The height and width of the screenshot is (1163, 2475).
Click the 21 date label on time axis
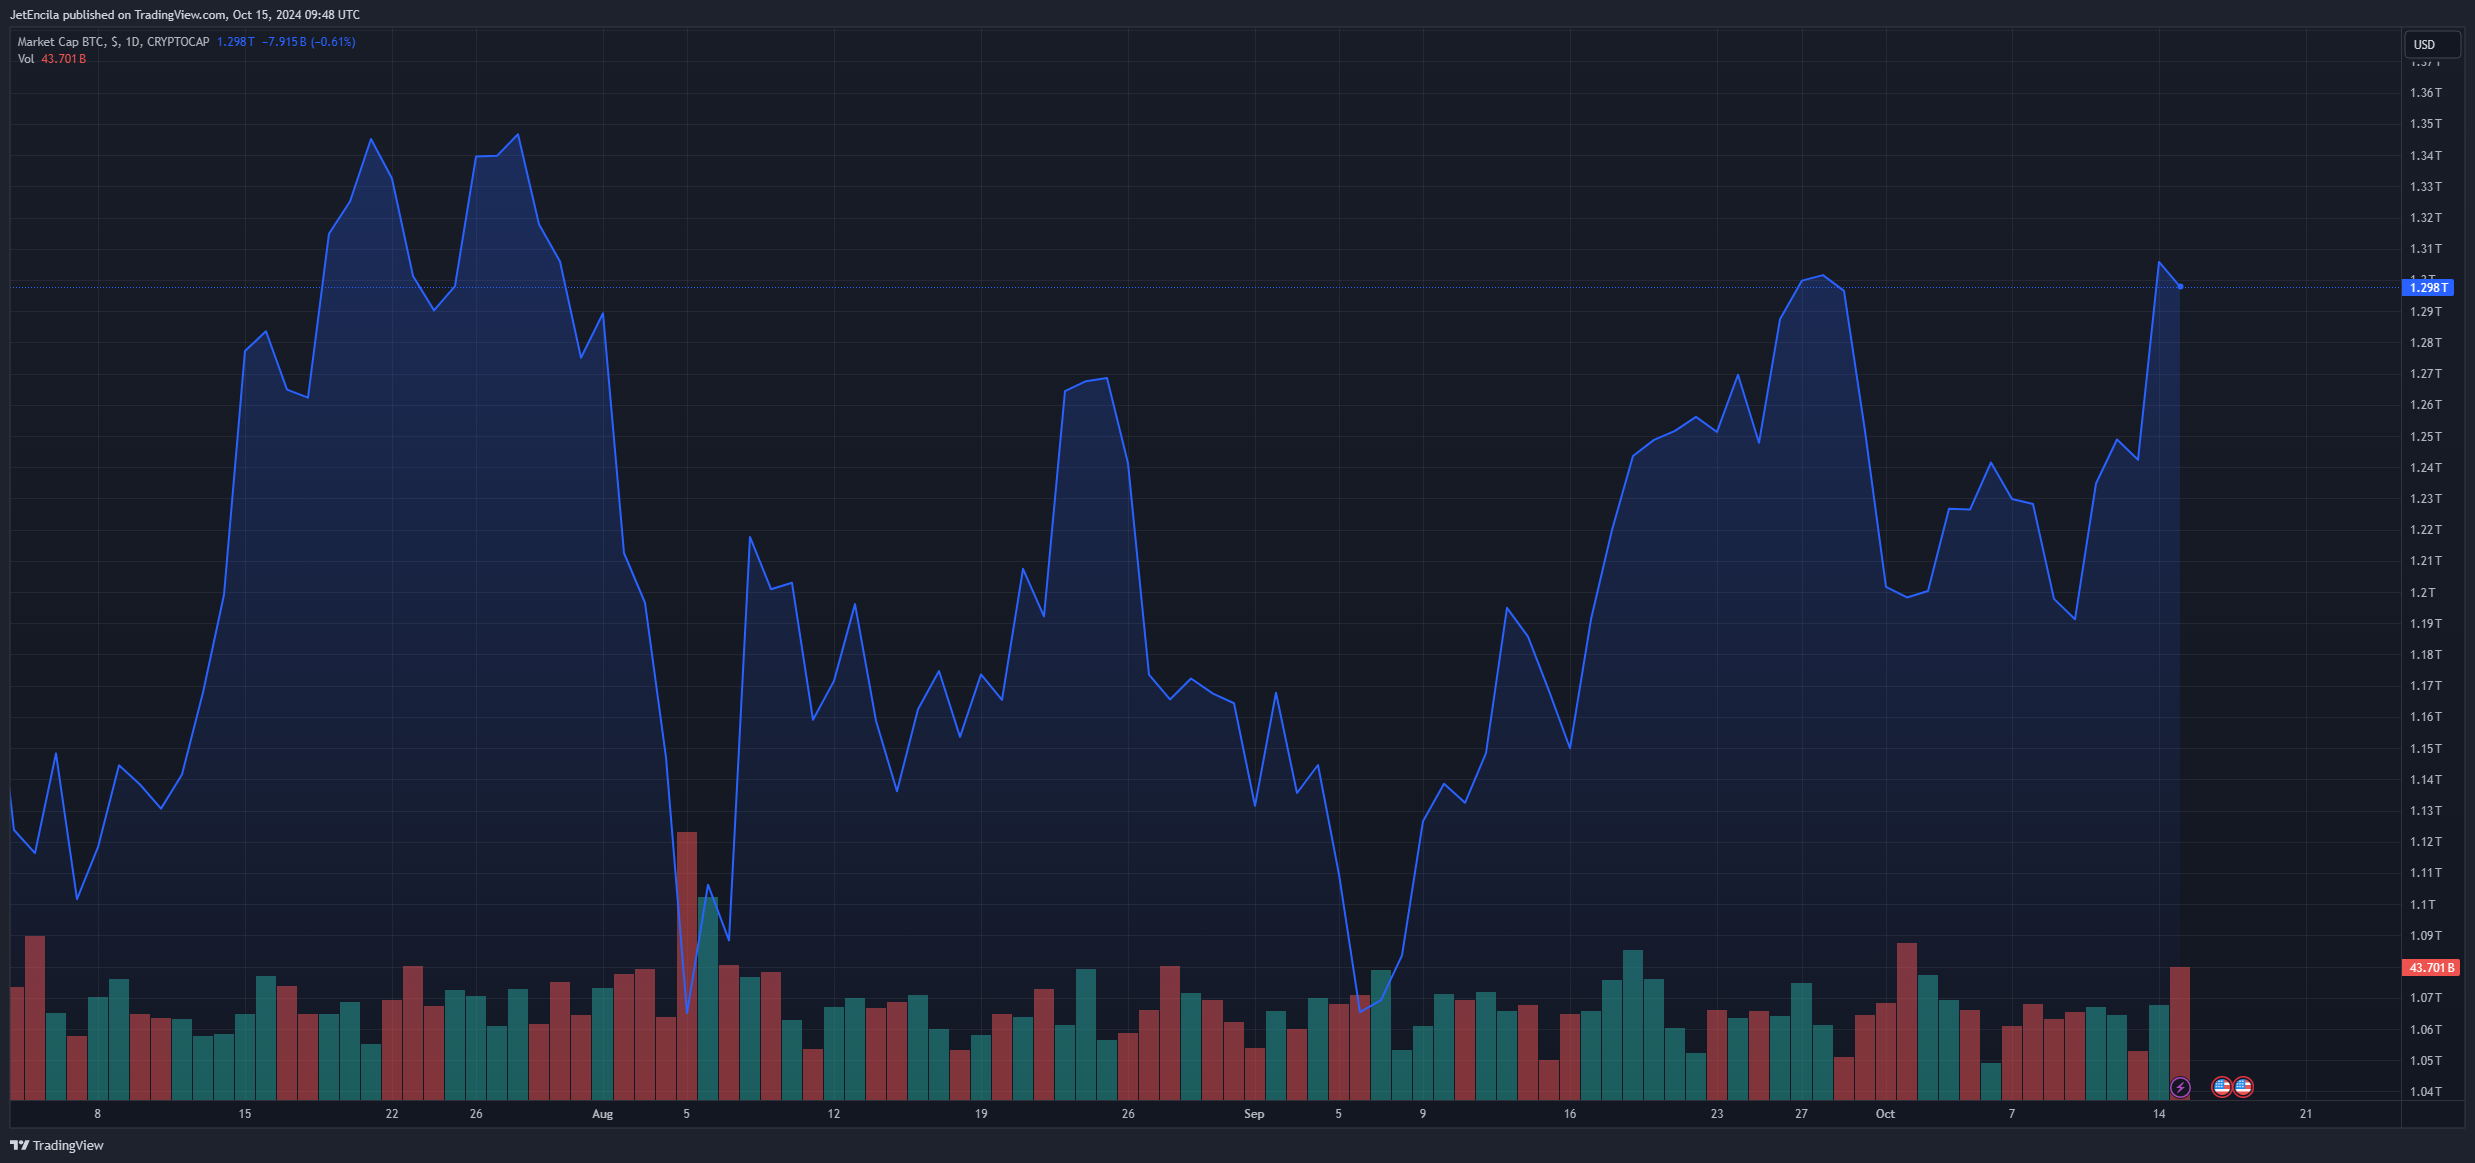click(x=2306, y=1114)
